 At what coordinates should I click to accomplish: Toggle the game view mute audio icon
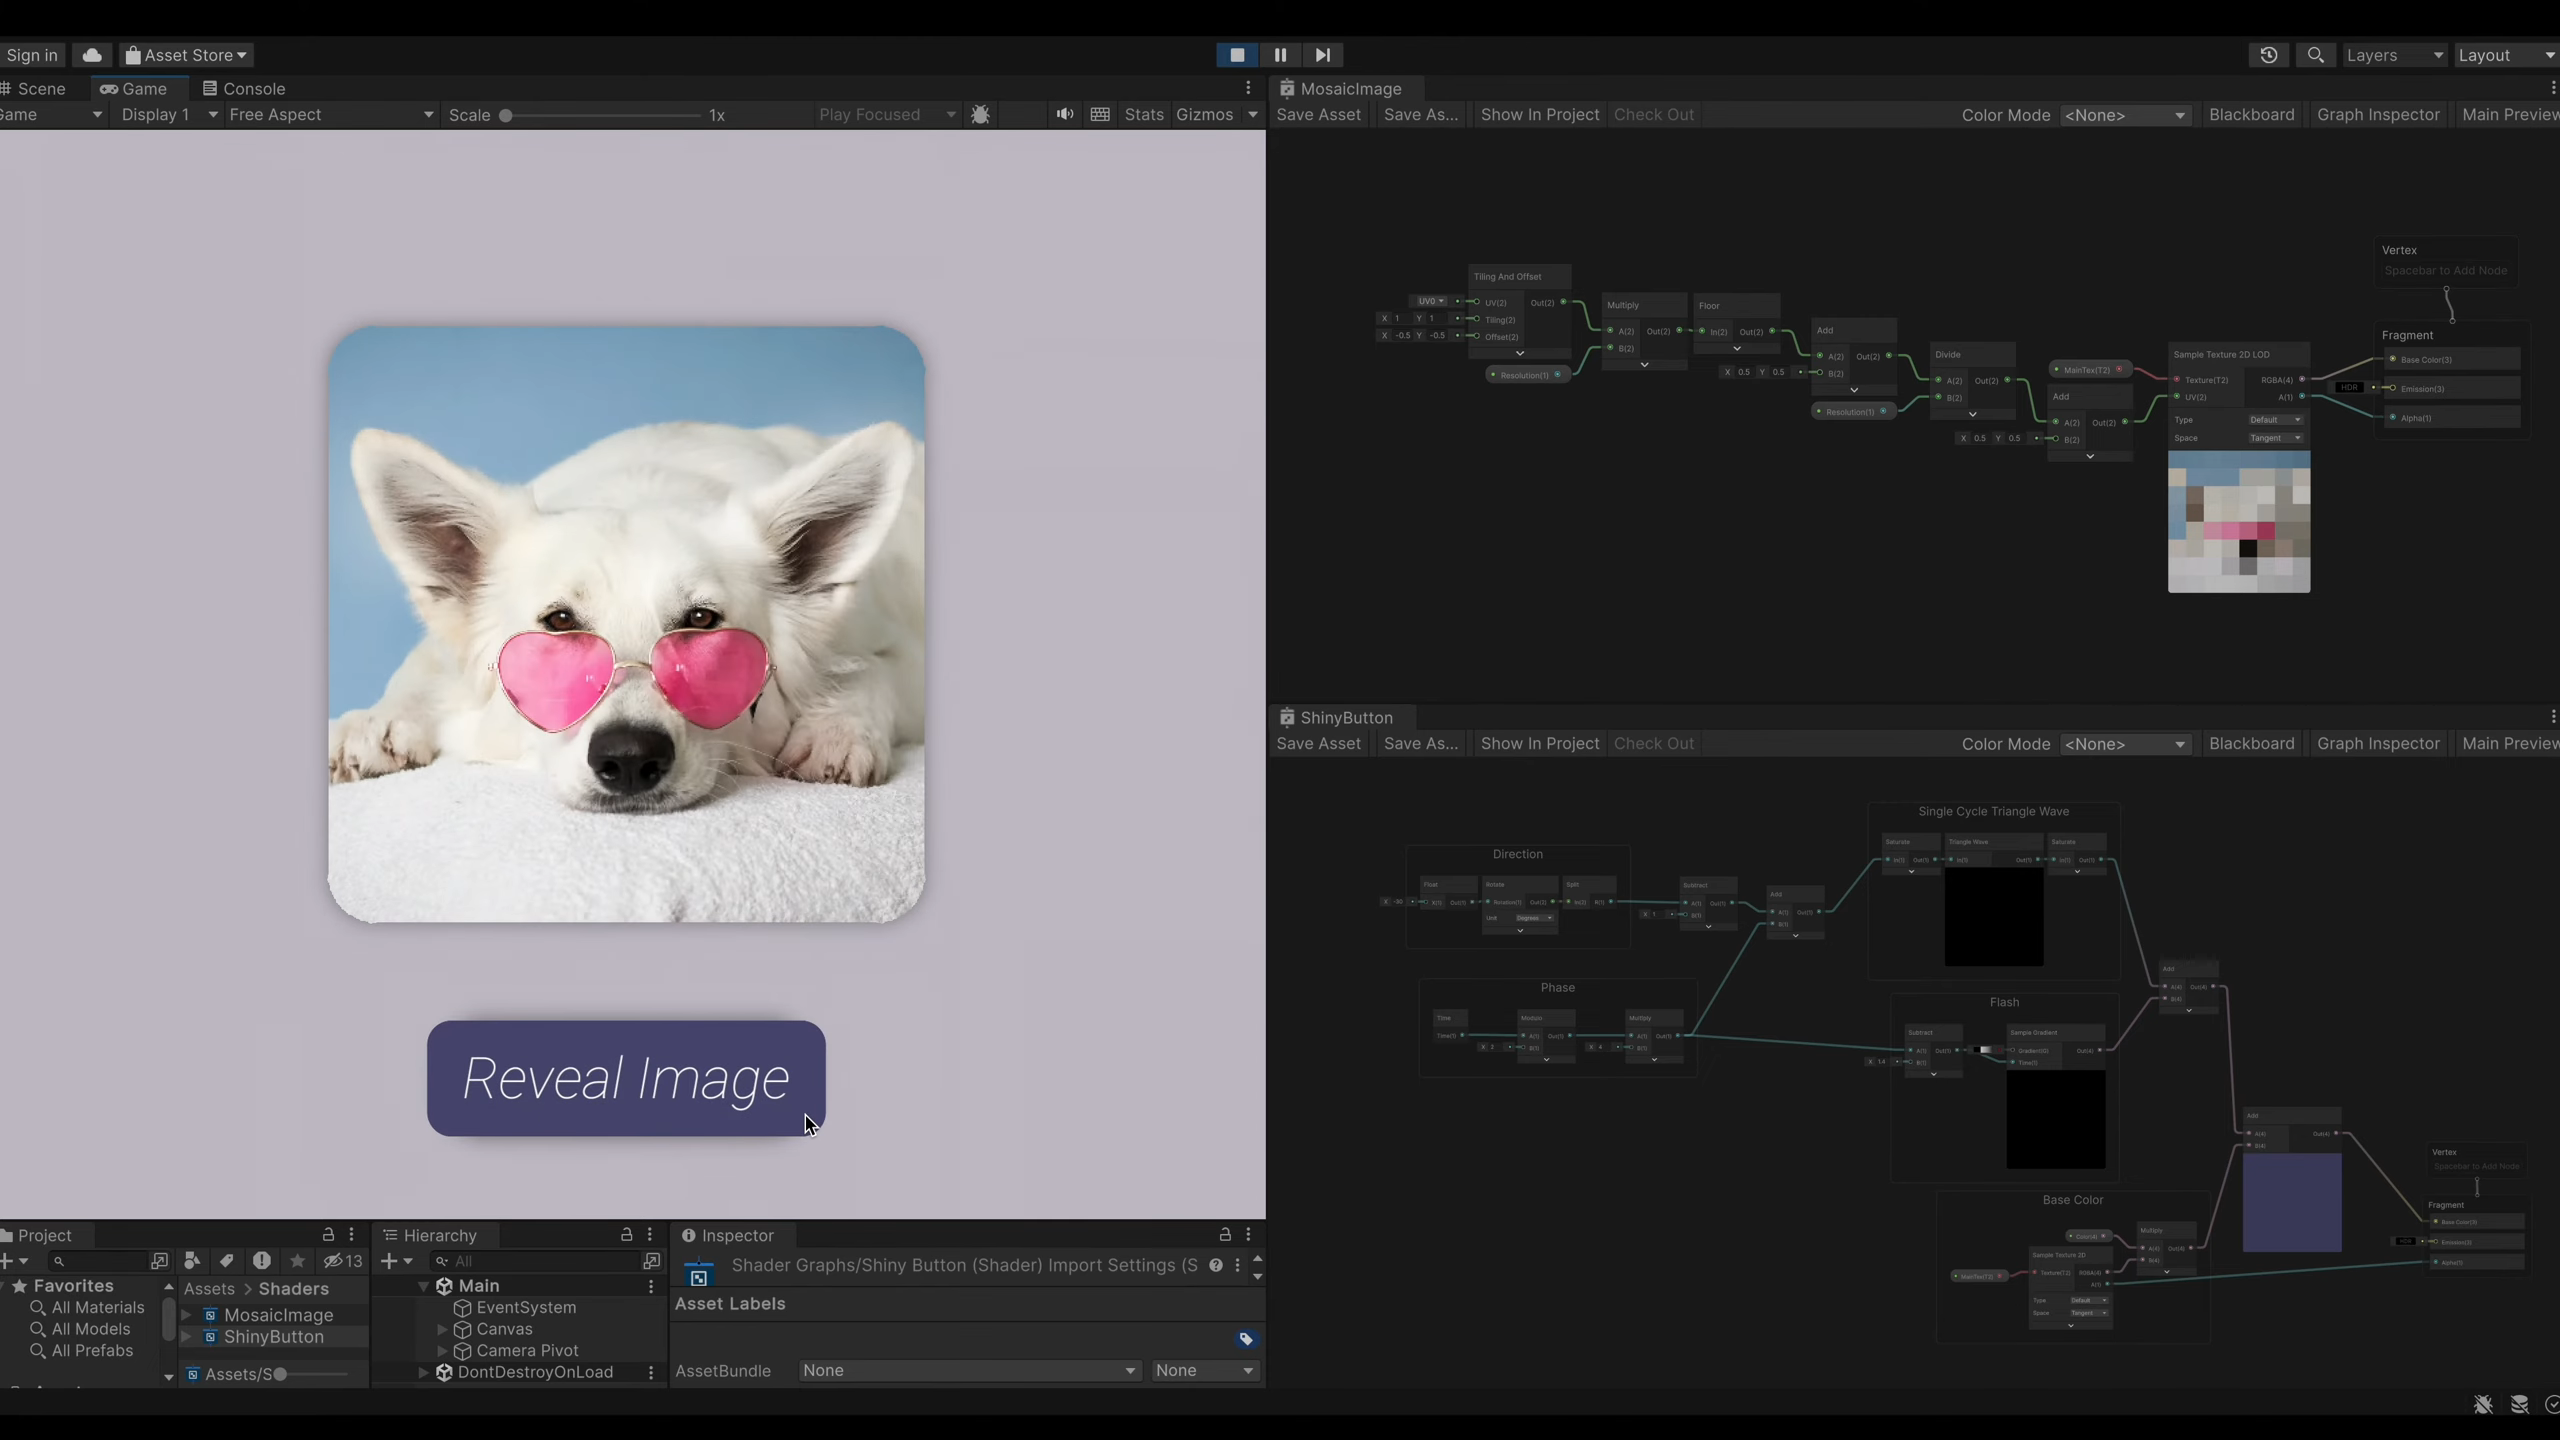pos(1064,114)
